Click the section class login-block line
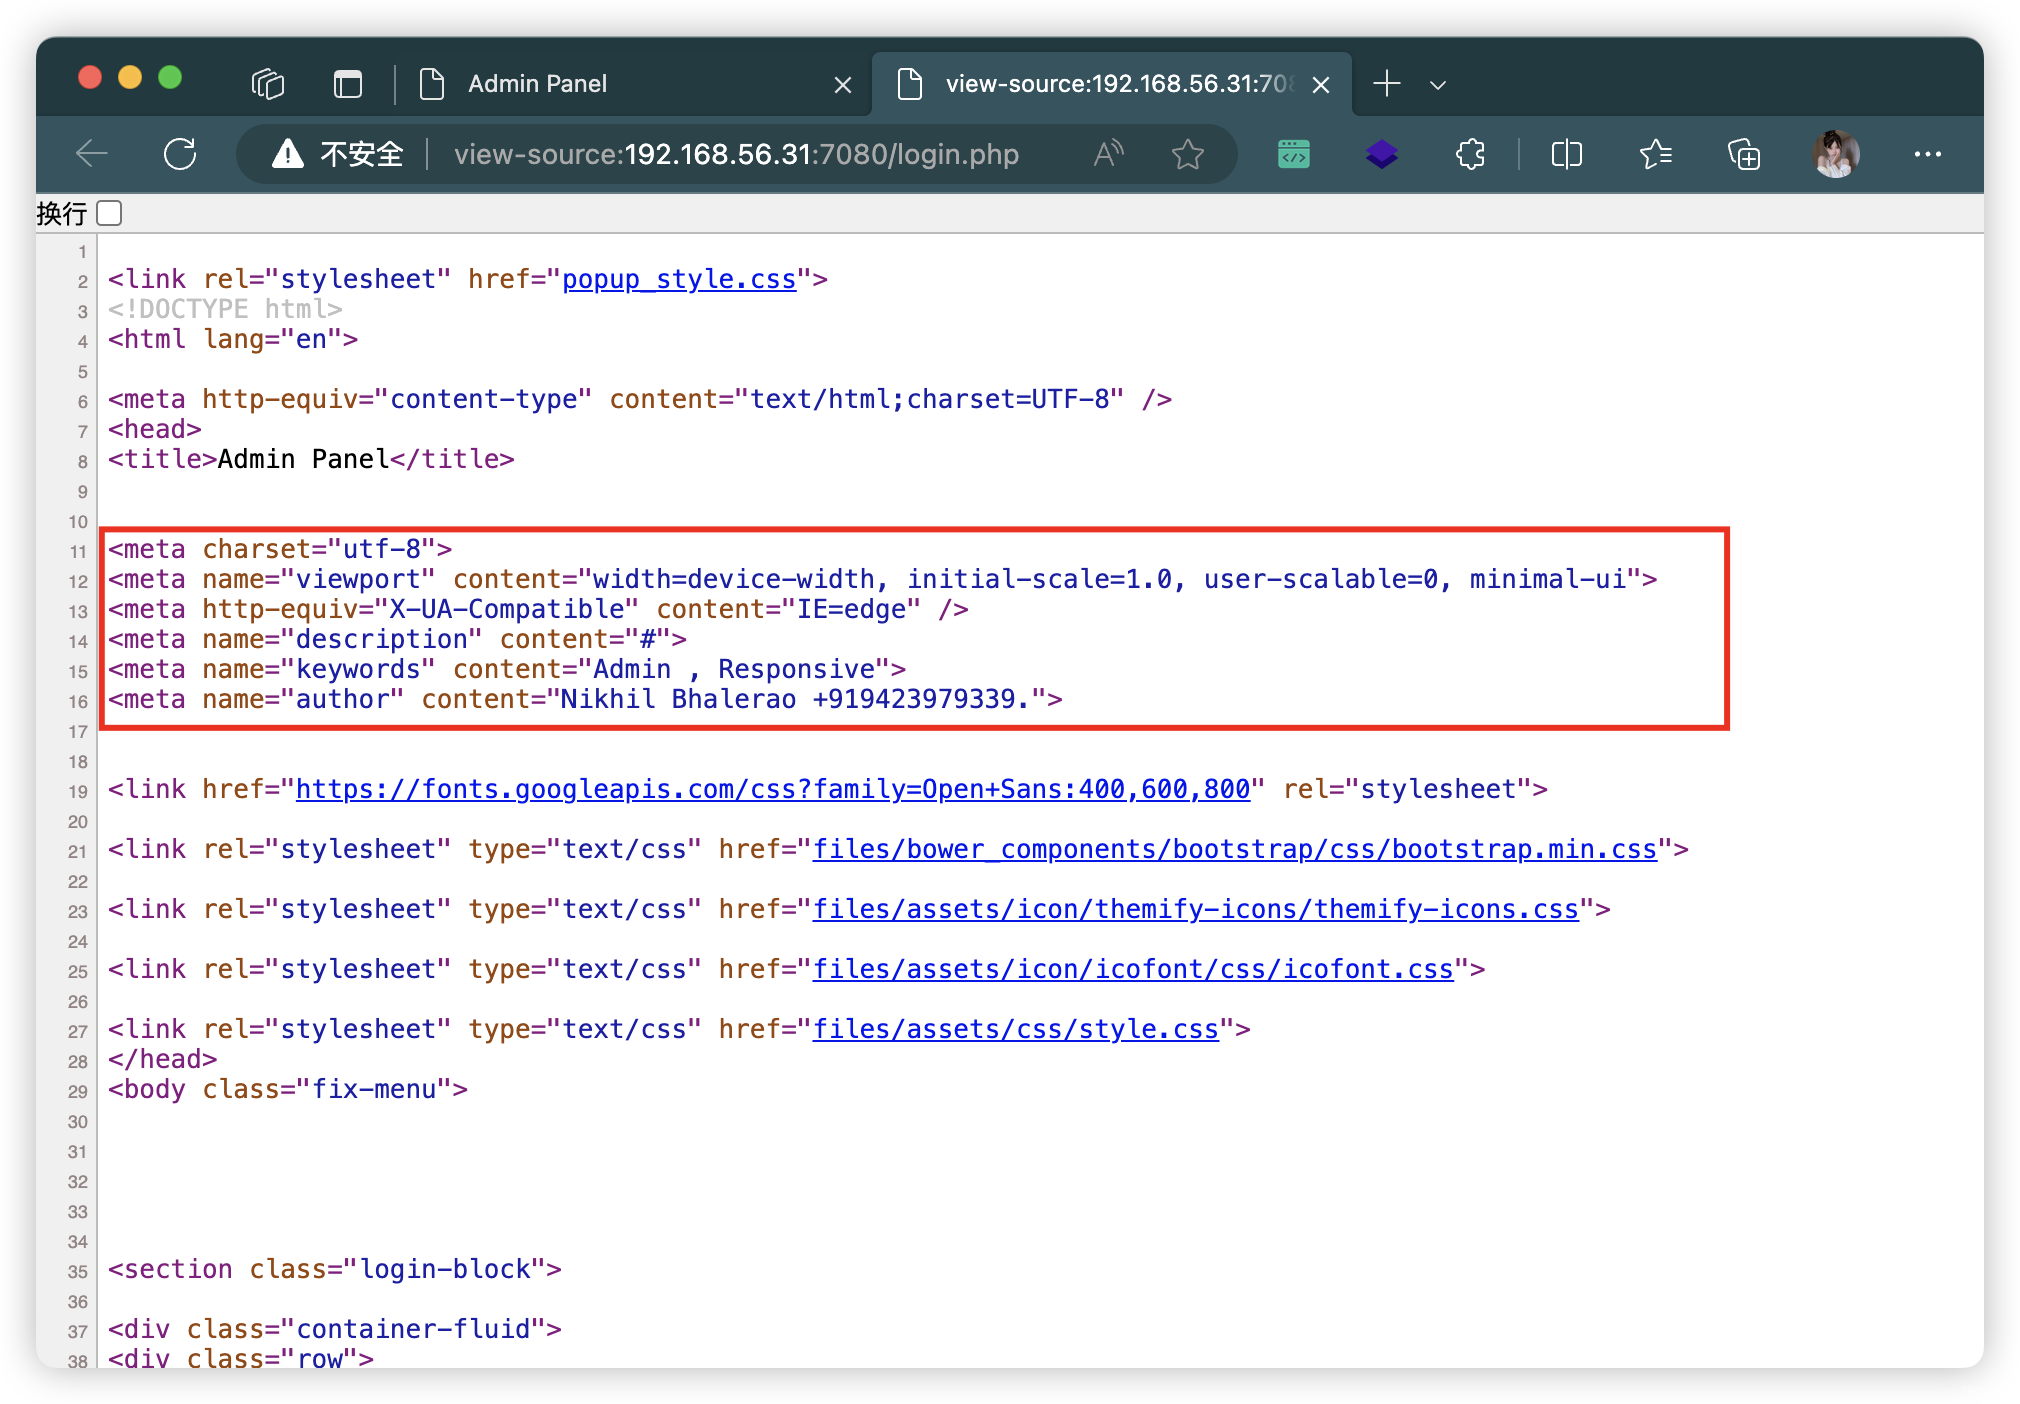Viewport: 2020px width, 1404px height. 335,1269
